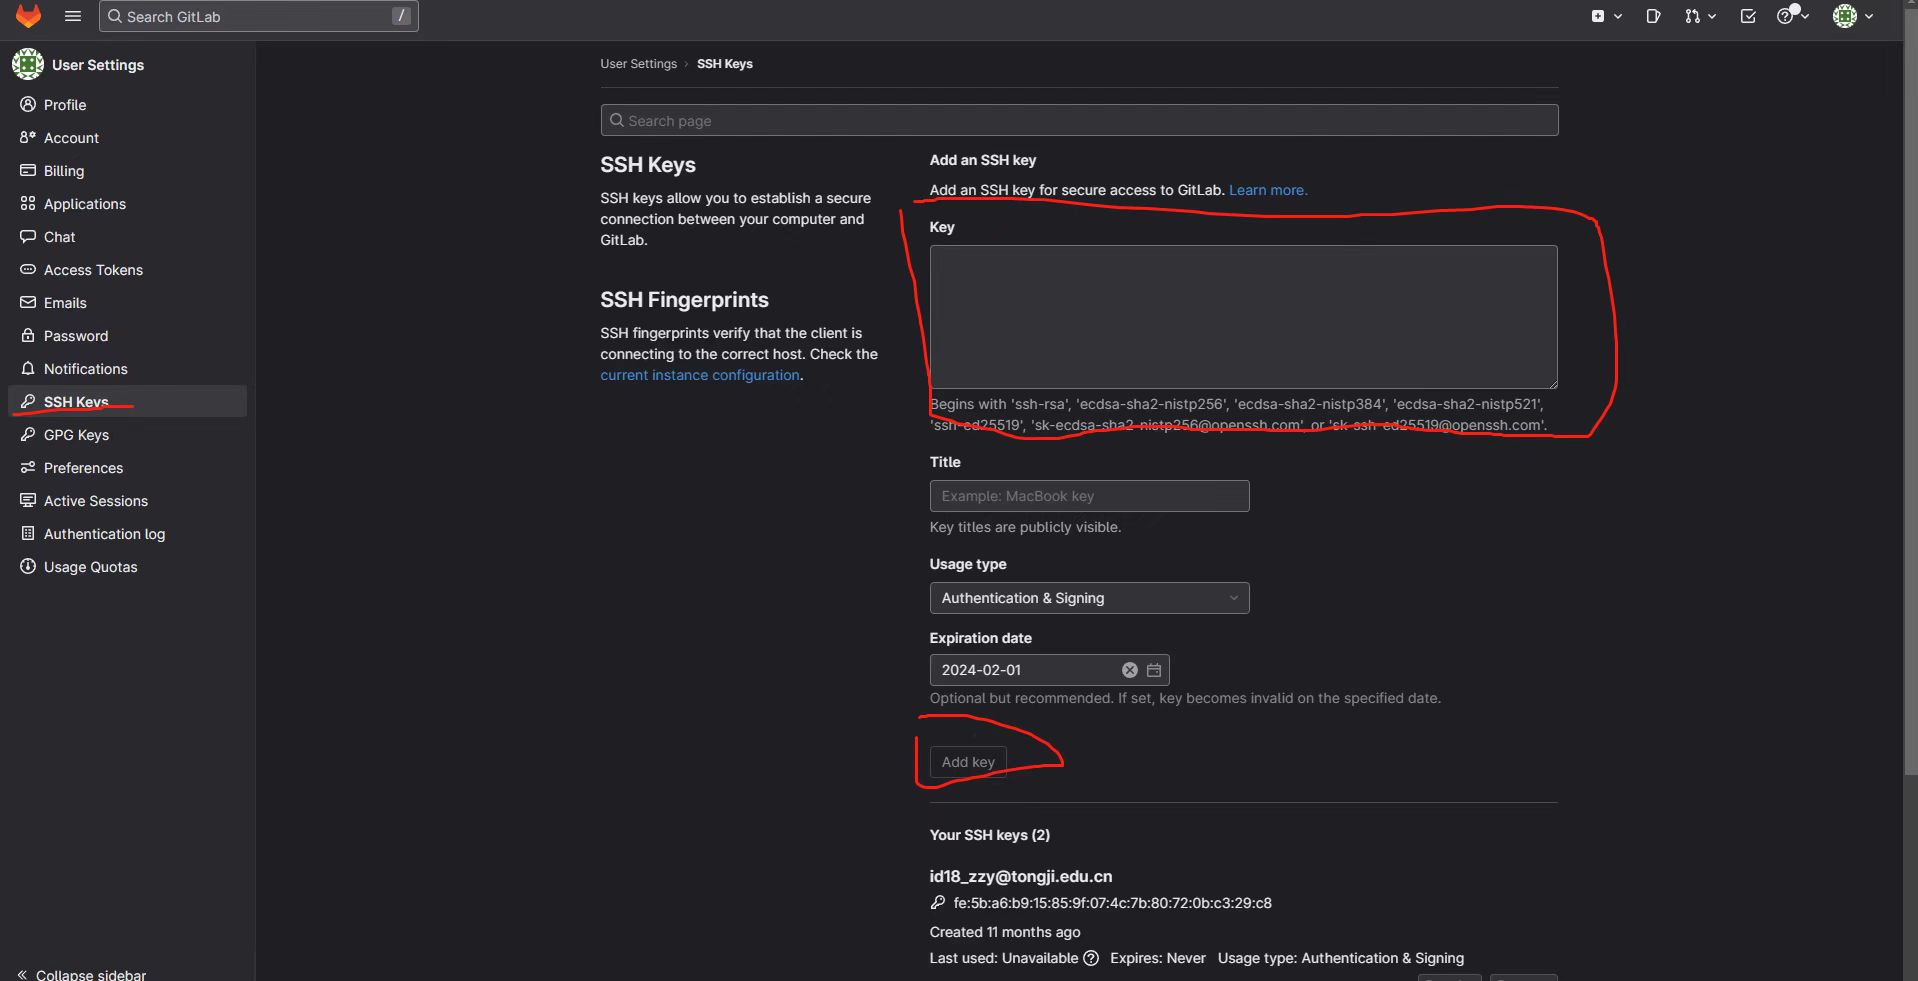Open Billing settings
The image size is (1918, 981).
tap(127, 171)
